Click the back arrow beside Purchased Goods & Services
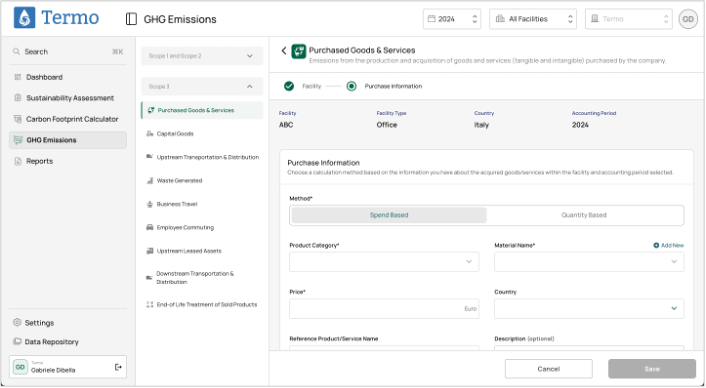706x388 pixels. click(284, 50)
